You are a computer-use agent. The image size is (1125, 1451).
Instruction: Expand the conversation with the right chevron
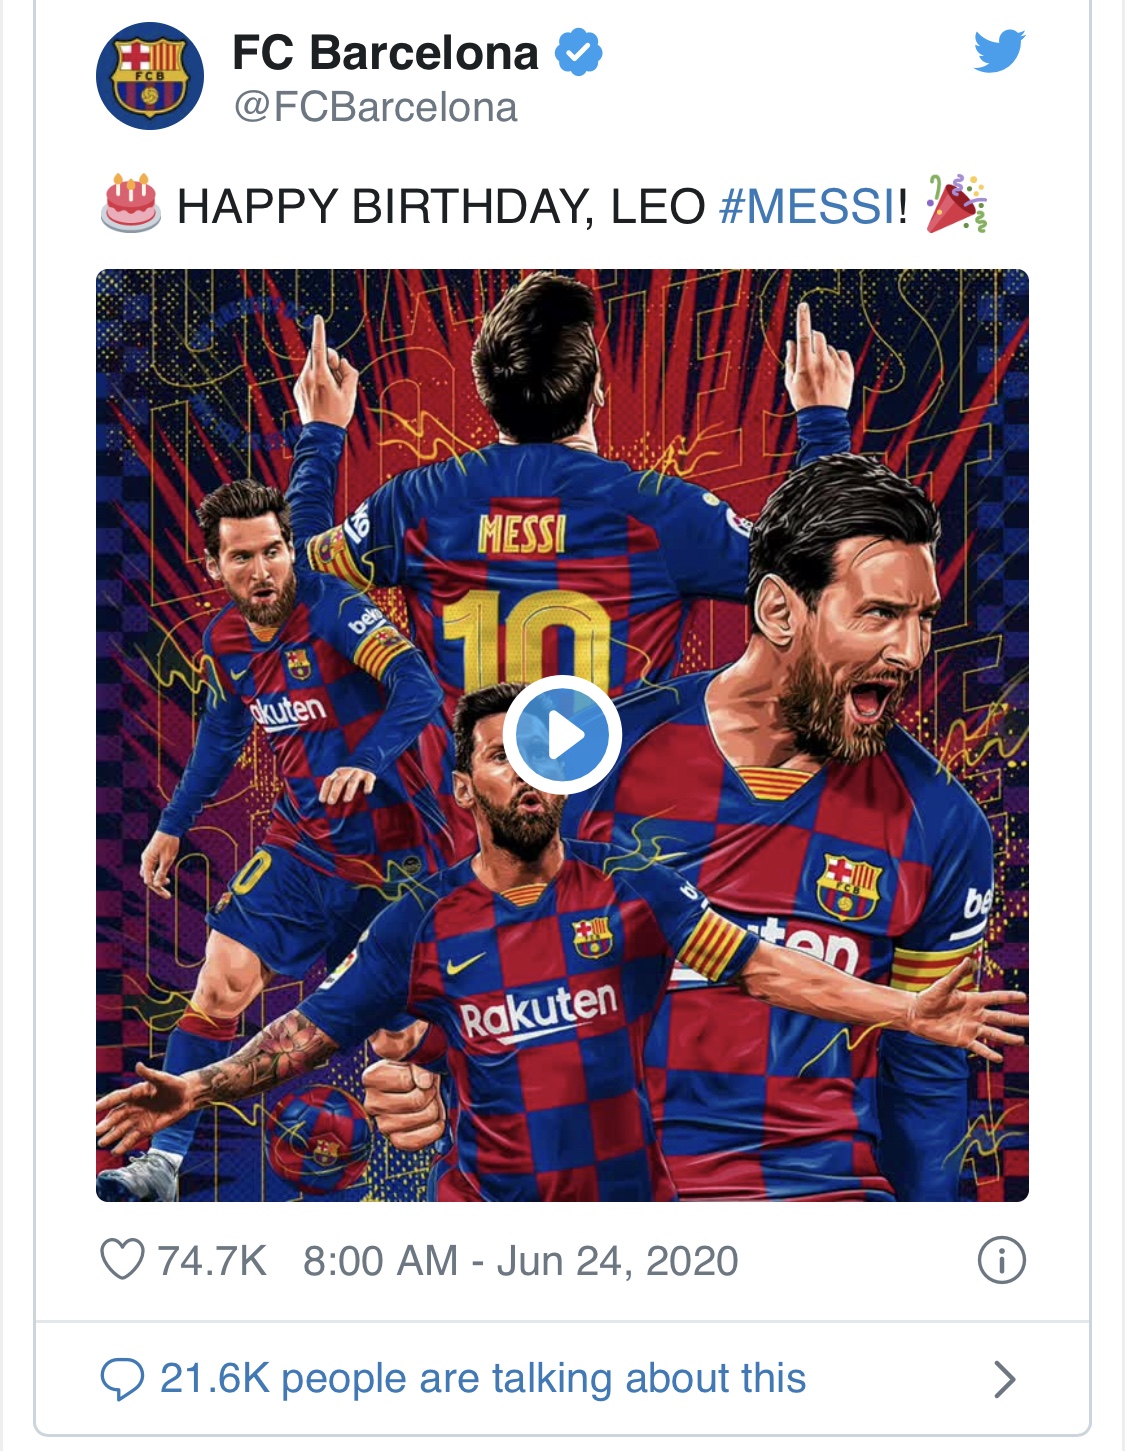click(x=1004, y=1379)
